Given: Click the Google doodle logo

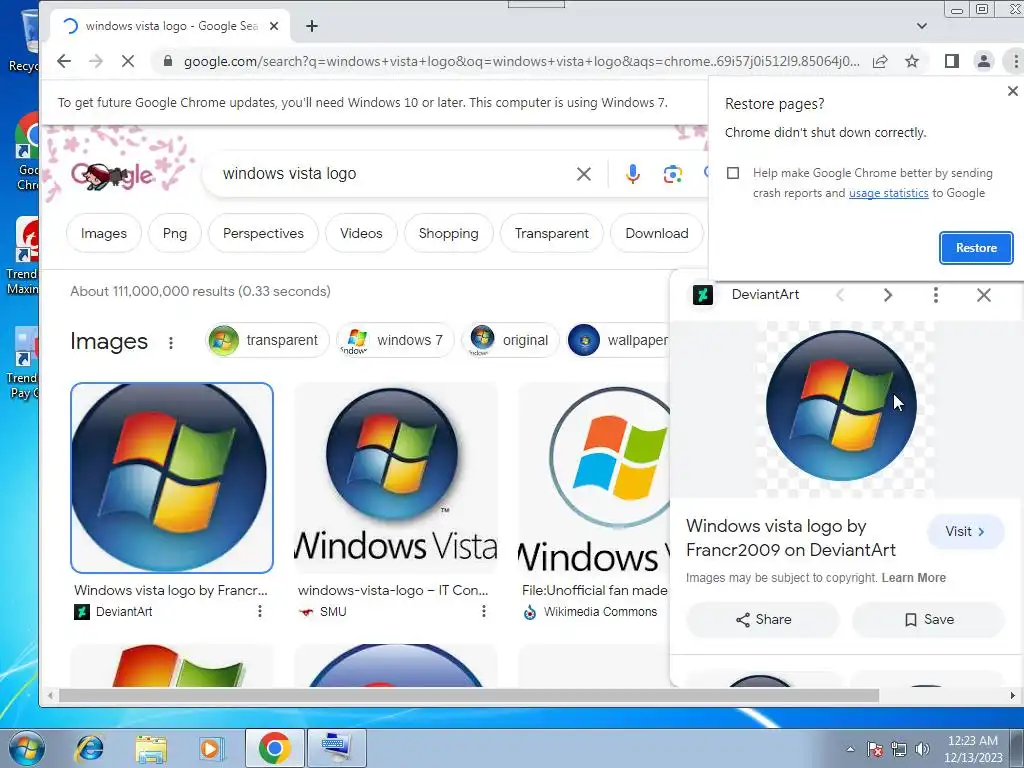Looking at the screenshot, I should click(112, 175).
